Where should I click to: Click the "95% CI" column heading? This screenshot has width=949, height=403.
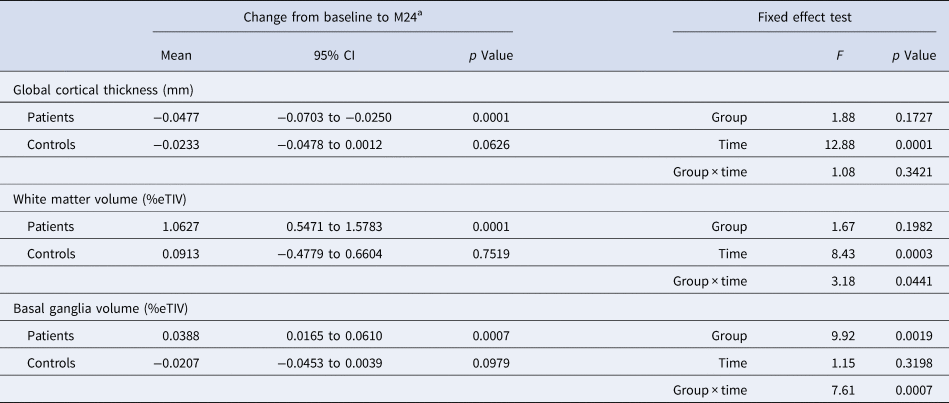(330, 56)
